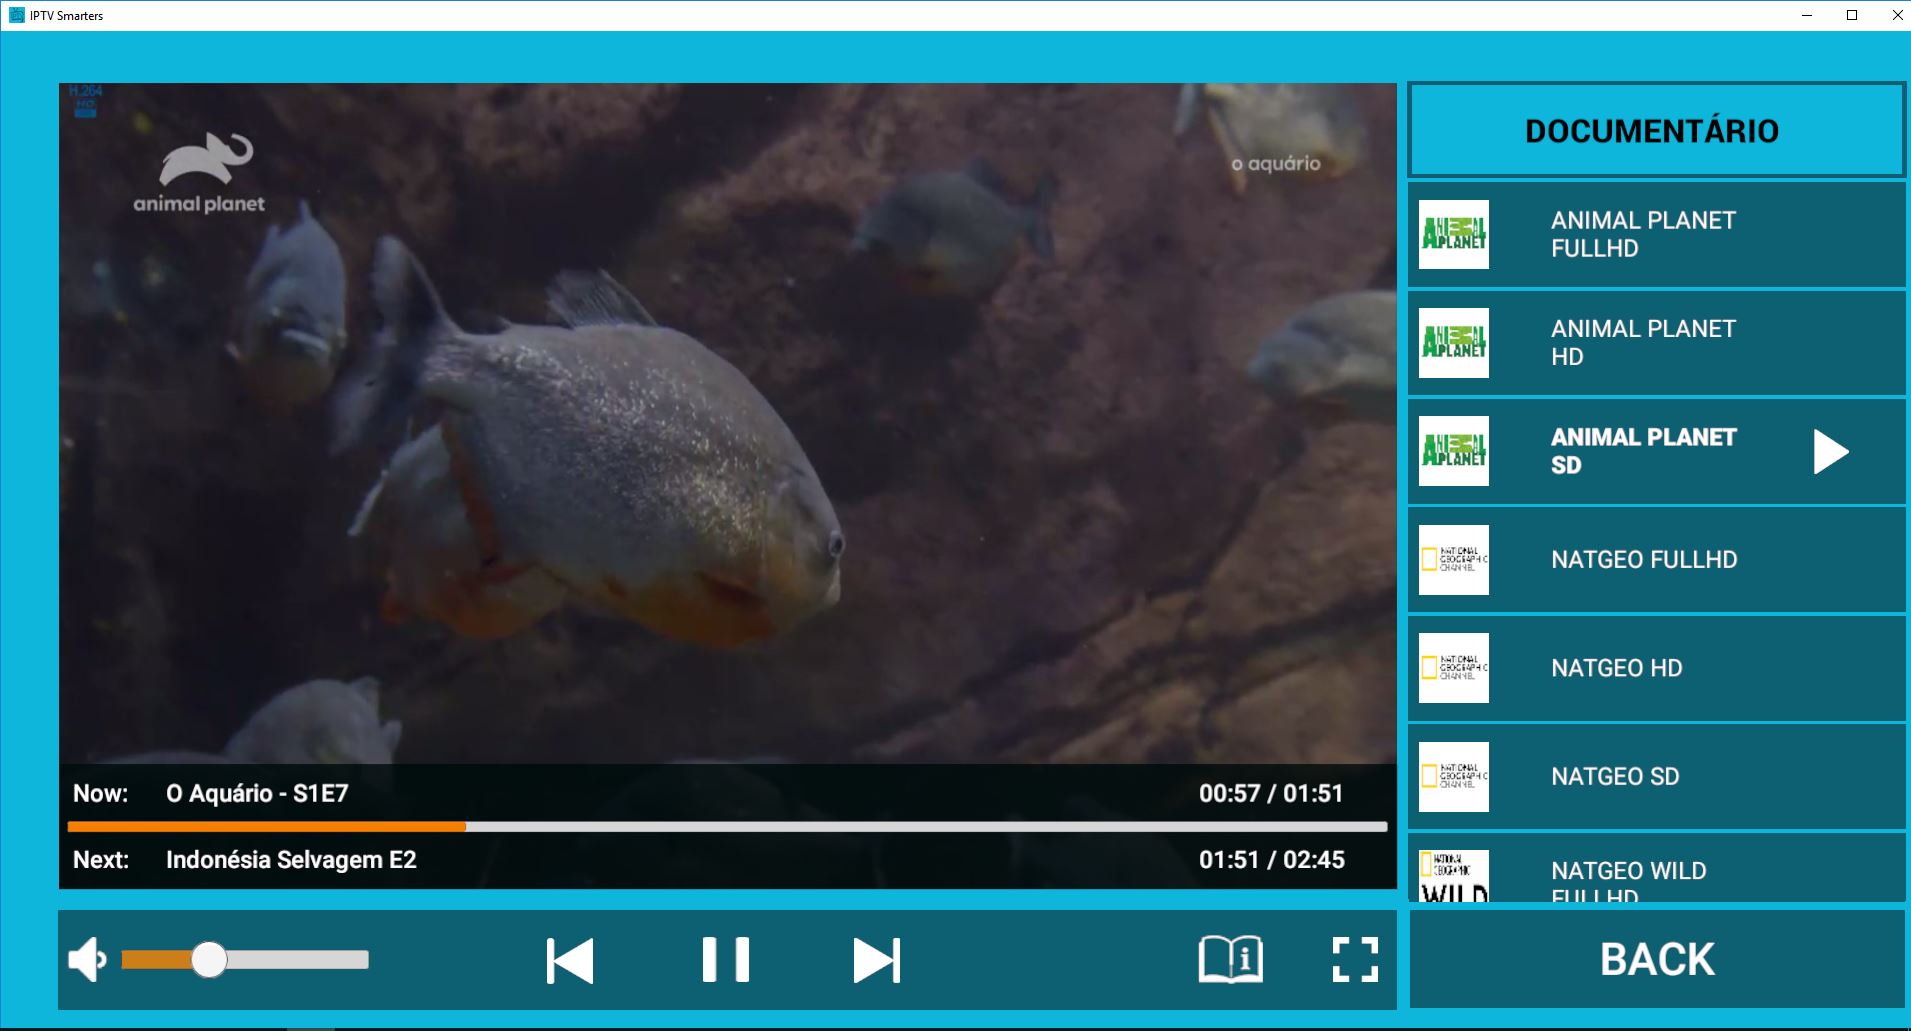
Task: Click the Animal Planet SD logo thumbnail
Action: [1454, 451]
